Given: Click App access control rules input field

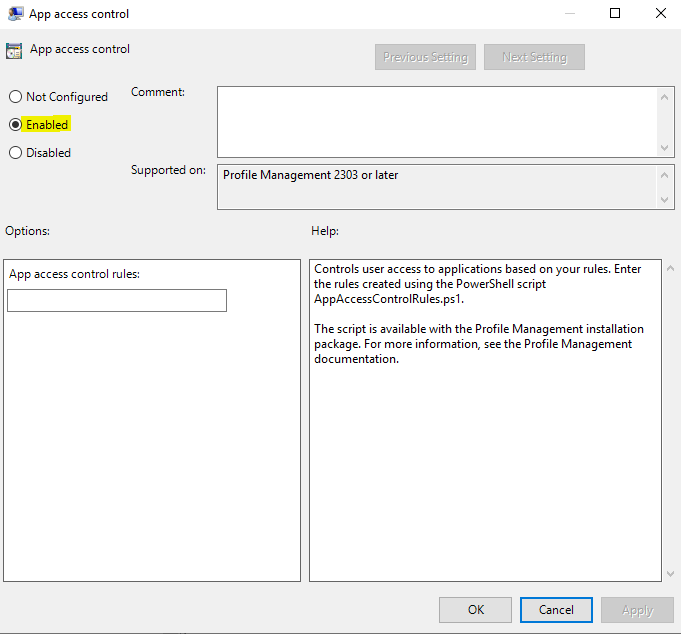Looking at the screenshot, I should click(x=117, y=300).
